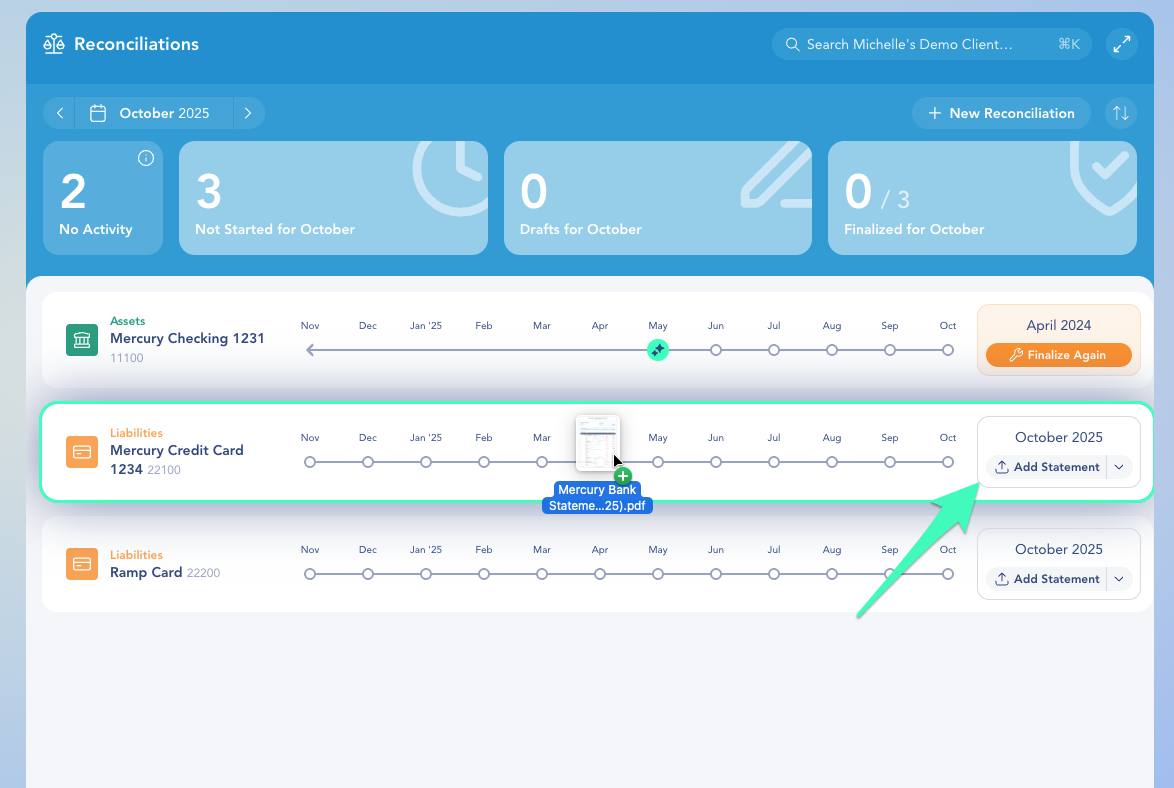
Task: Go to previous month arrow
Action: (60, 113)
